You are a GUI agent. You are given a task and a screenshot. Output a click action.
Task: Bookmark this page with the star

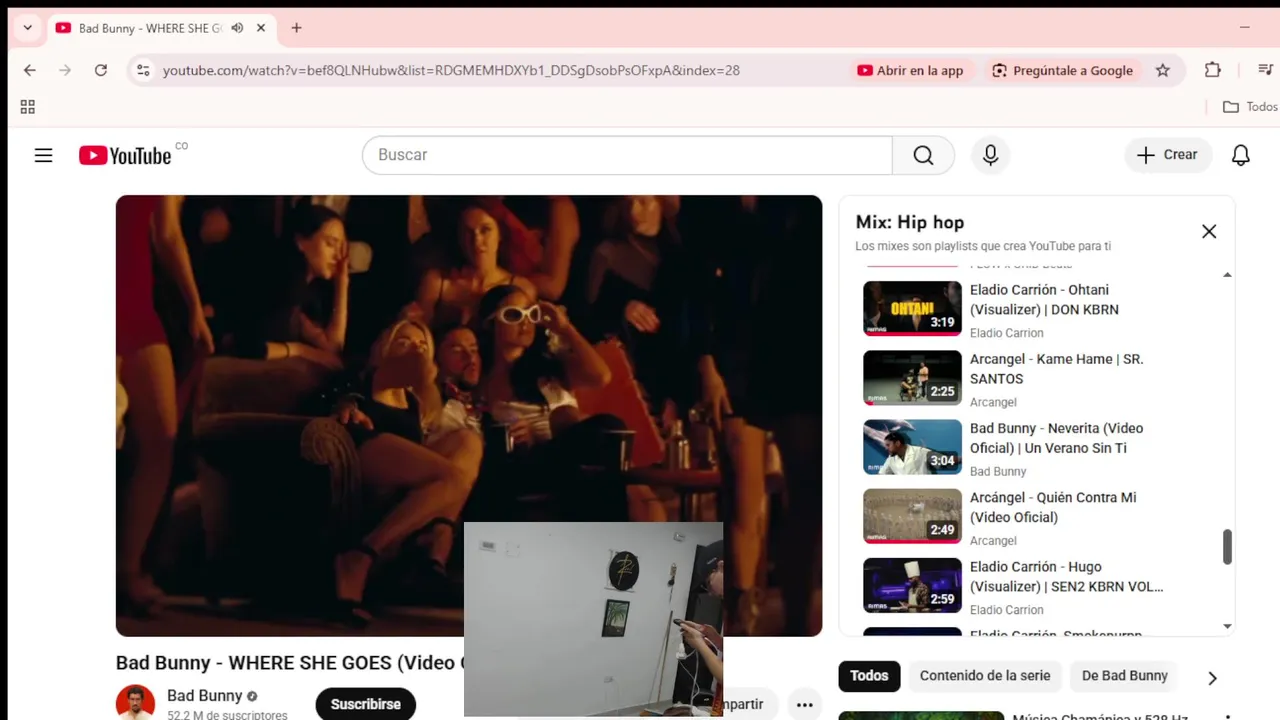1162,70
